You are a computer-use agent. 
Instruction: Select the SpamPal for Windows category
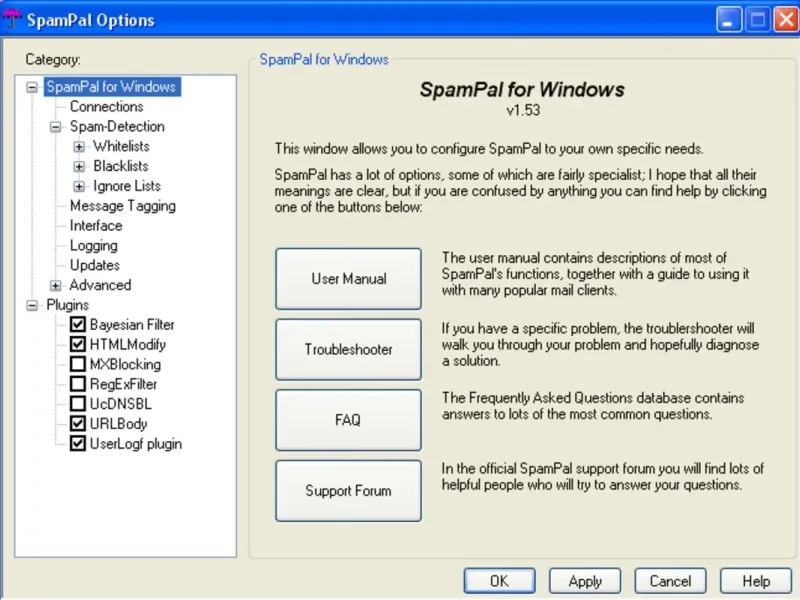click(112, 87)
